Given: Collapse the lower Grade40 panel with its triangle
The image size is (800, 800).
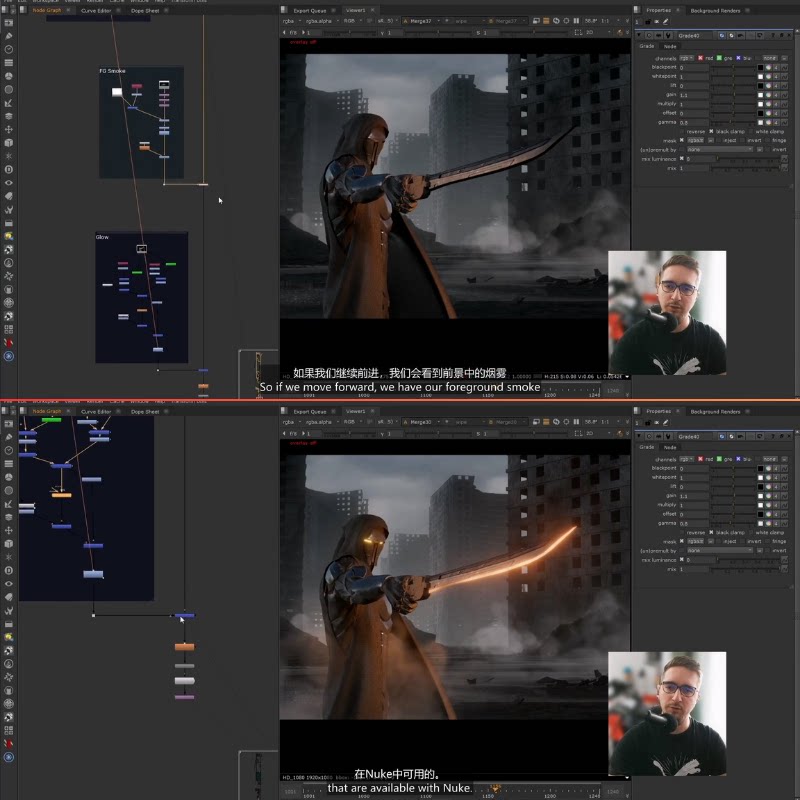Looking at the screenshot, I should pos(639,436).
